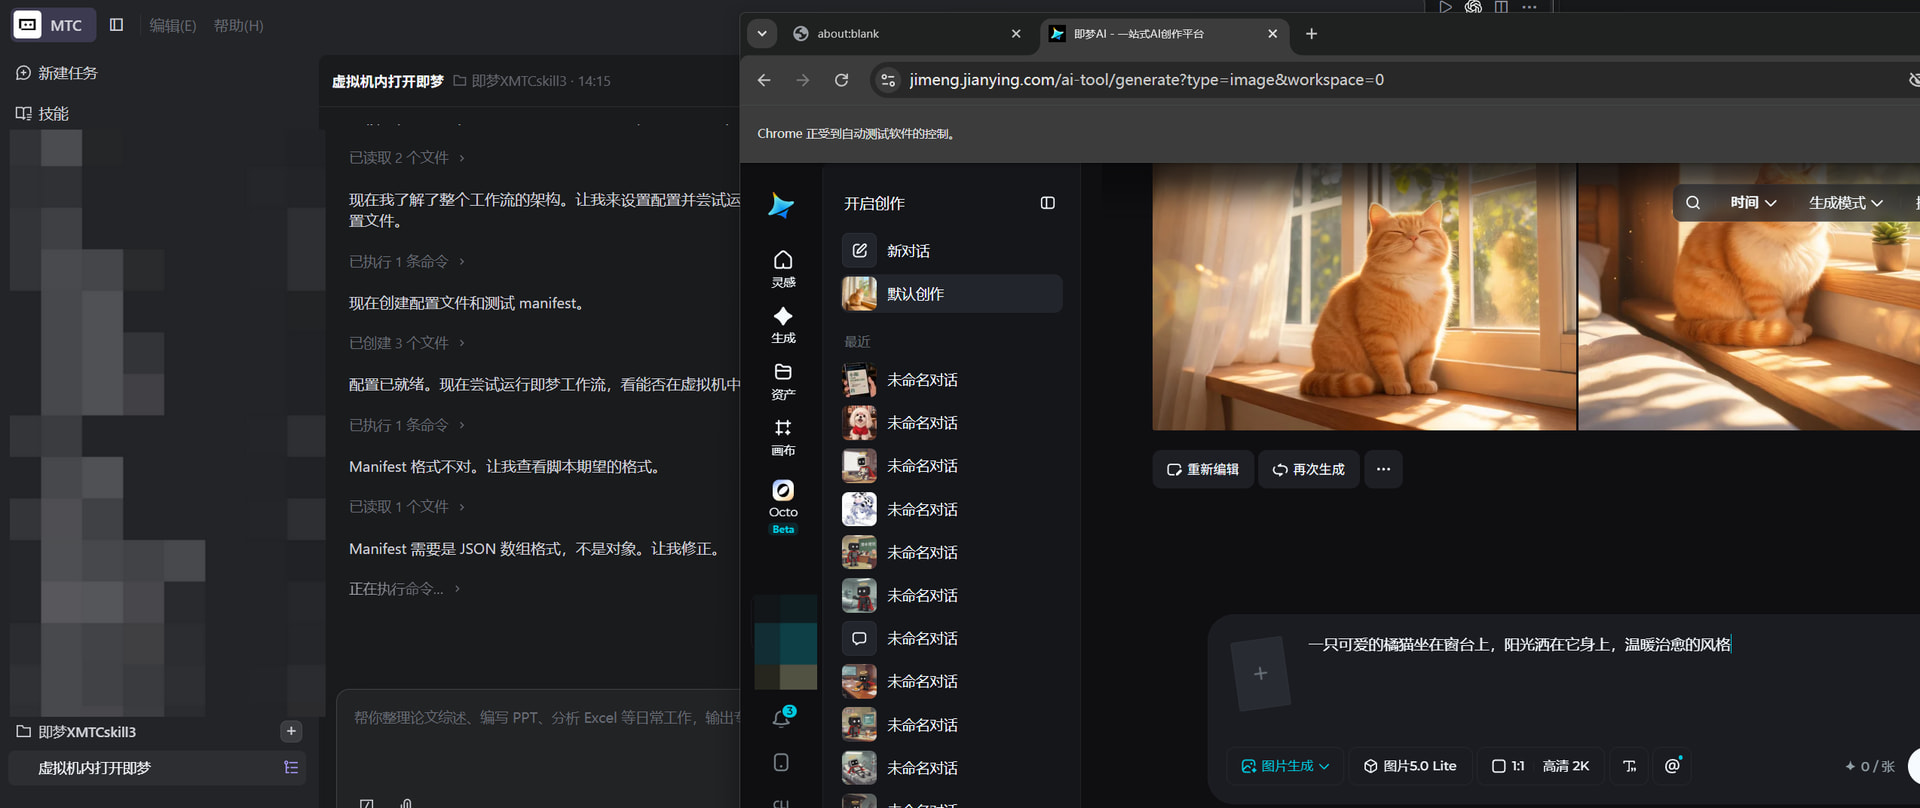This screenshot has height=808, width=1920.
Task: Switch to the 即梦AI Chrome tab
Action: click(x=1165, y=34)
